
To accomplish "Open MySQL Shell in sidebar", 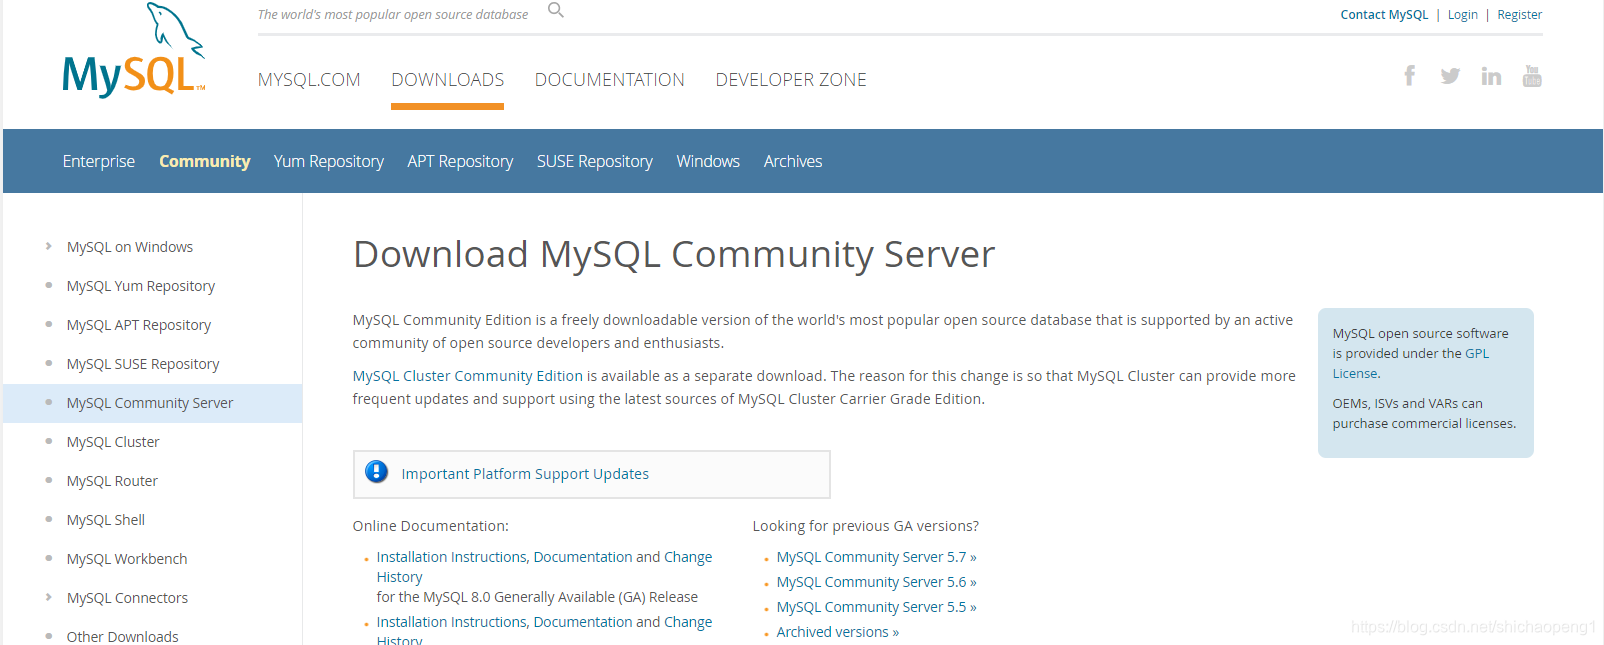I will [106, 520].
